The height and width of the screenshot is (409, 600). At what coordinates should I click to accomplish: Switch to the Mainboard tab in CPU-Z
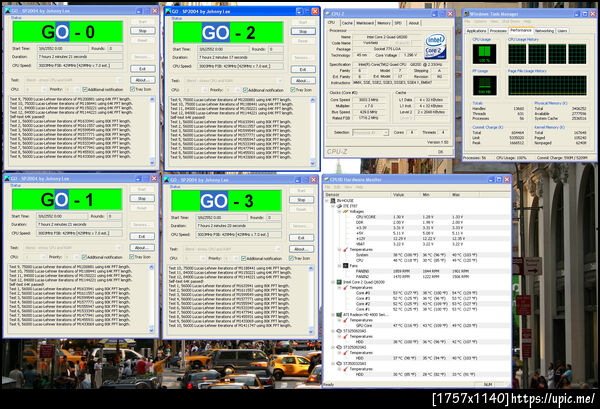365,23
